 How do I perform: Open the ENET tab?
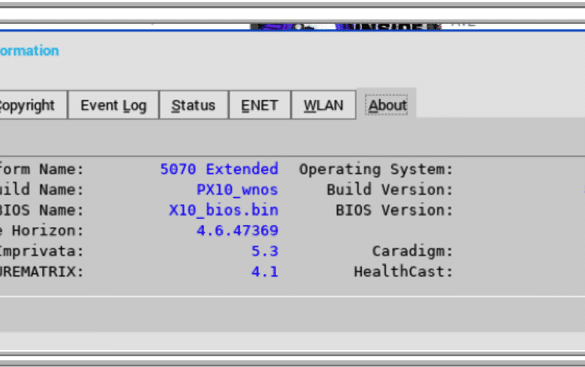[x=260, y=105]
